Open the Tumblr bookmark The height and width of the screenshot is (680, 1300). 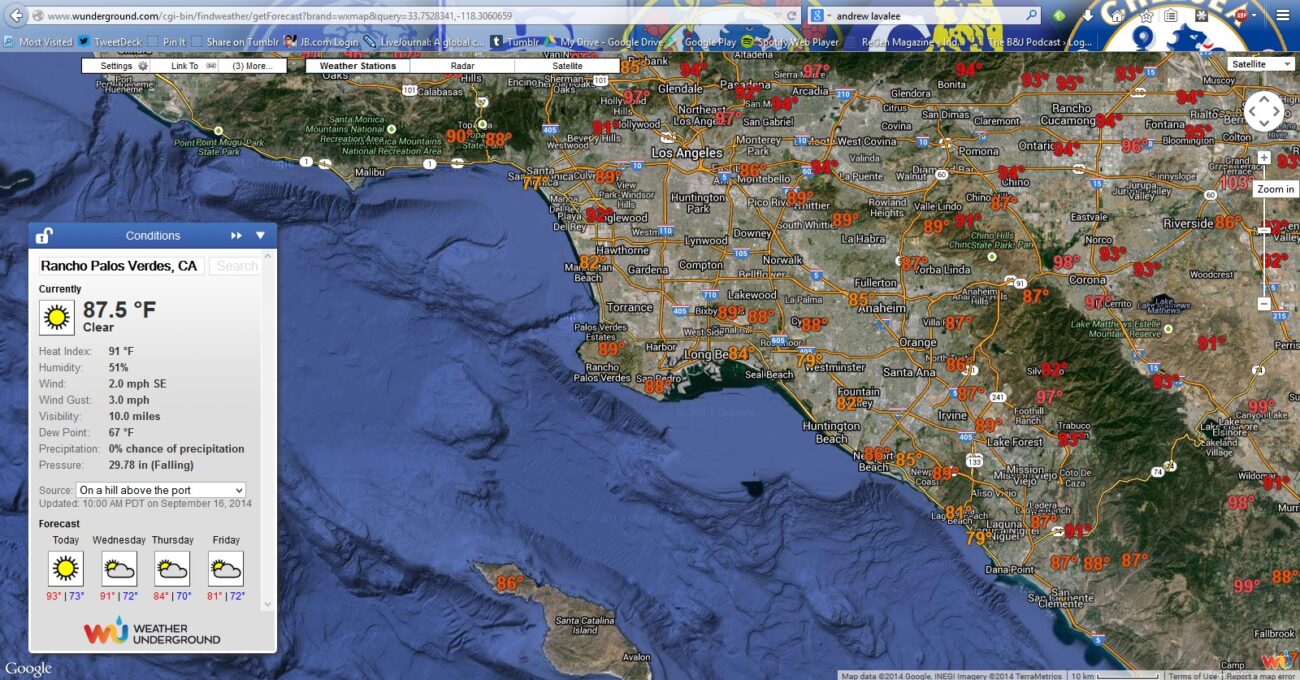tap(514, 42)
